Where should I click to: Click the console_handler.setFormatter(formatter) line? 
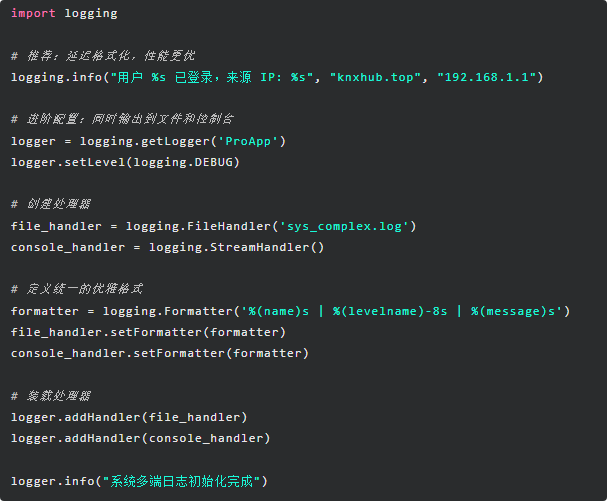[x=160, y=353]
